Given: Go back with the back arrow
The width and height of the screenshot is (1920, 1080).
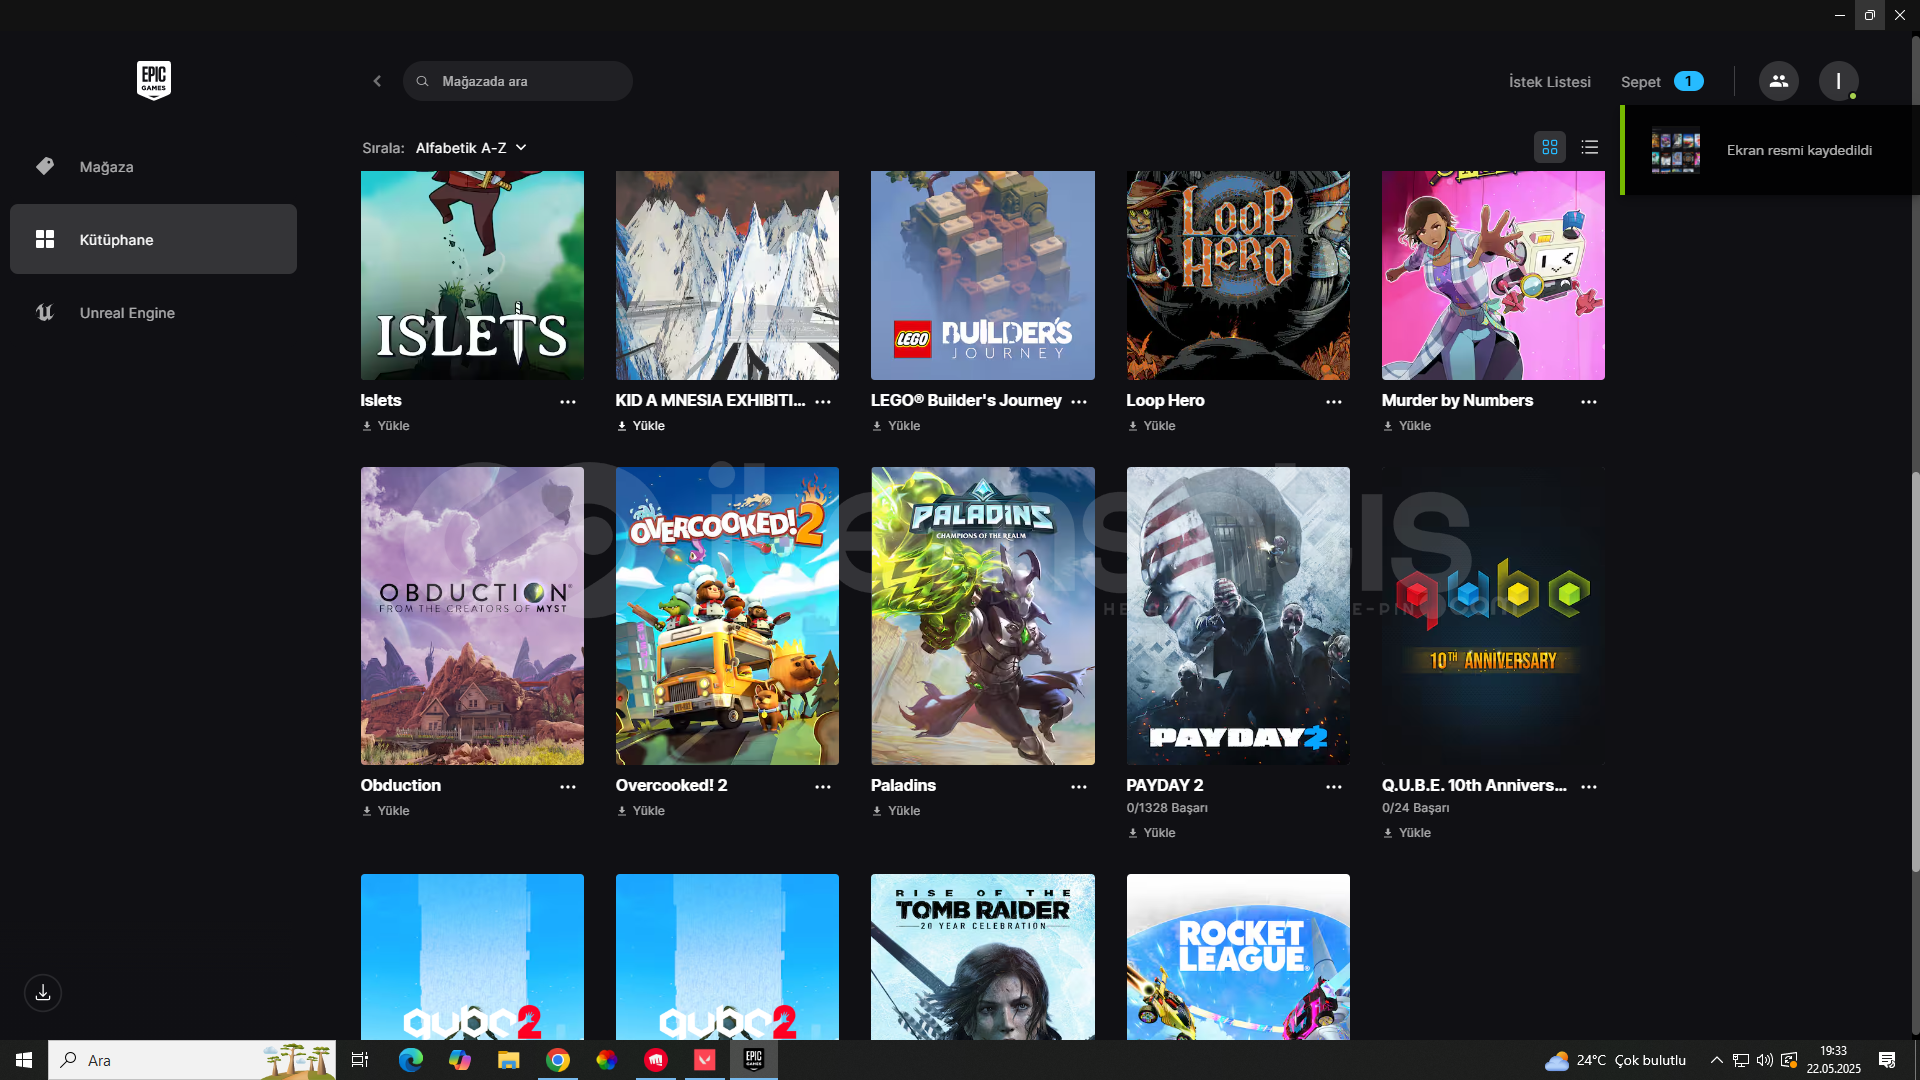Looking at the screenshot, I should 377,81.
